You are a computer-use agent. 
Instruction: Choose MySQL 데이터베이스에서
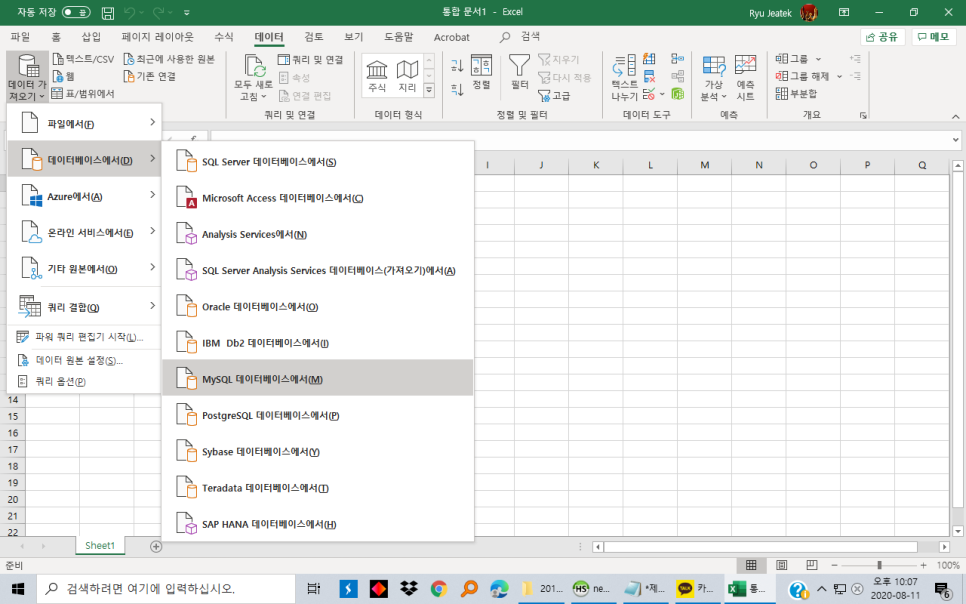click(318, 378)
